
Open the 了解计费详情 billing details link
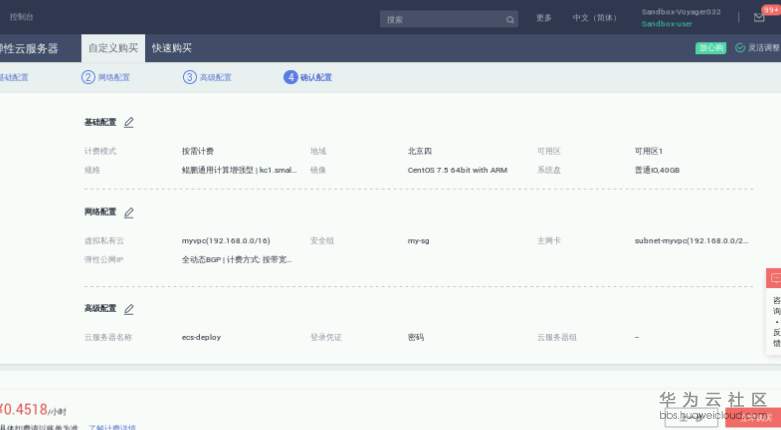[x=112, y=427]
